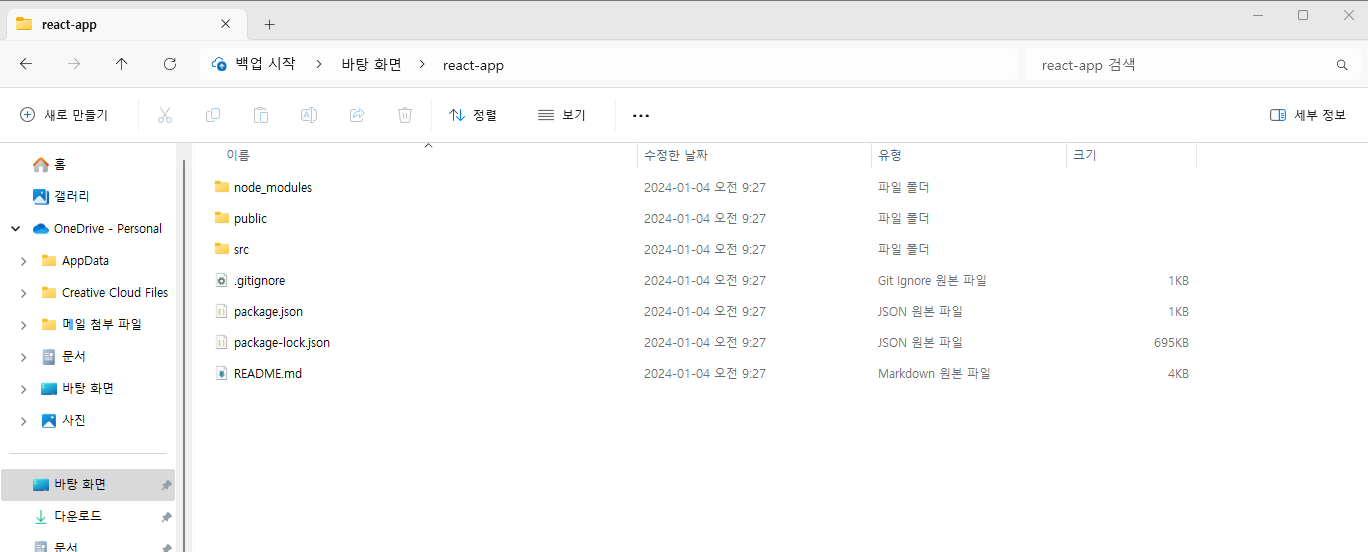This screenshot has height=552, width=1368.
Task: Expand the Creative Cloud Files node
Action: pyautogui.click(x=24, y=292)
